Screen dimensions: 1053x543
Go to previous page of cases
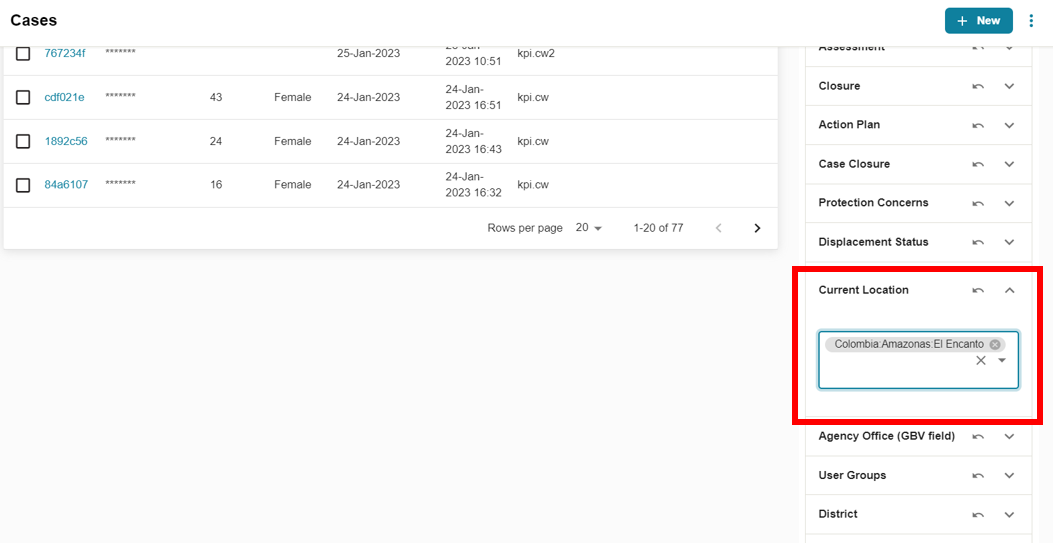coord(719,228)
